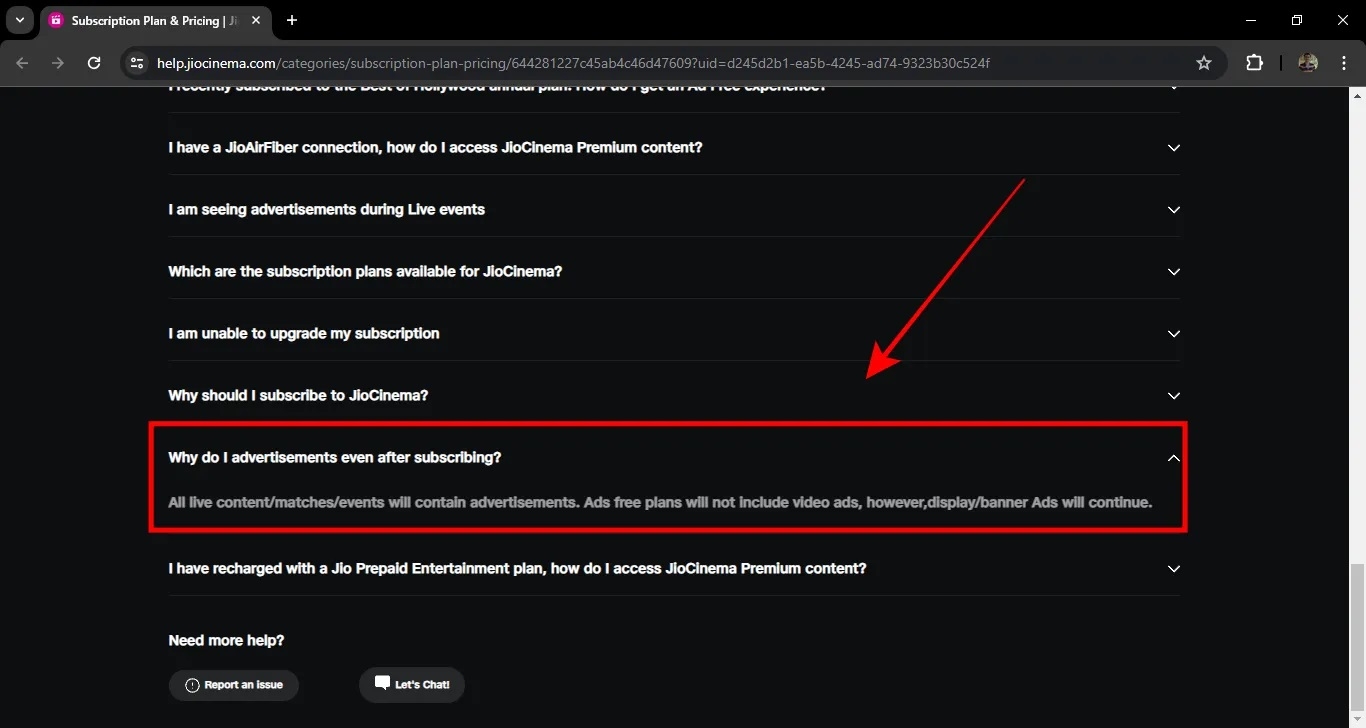Viewport: 1366px width, 728px height.
Task: Expand 'I am seeing advertisements during Live events'
Action: coord(674,209)
